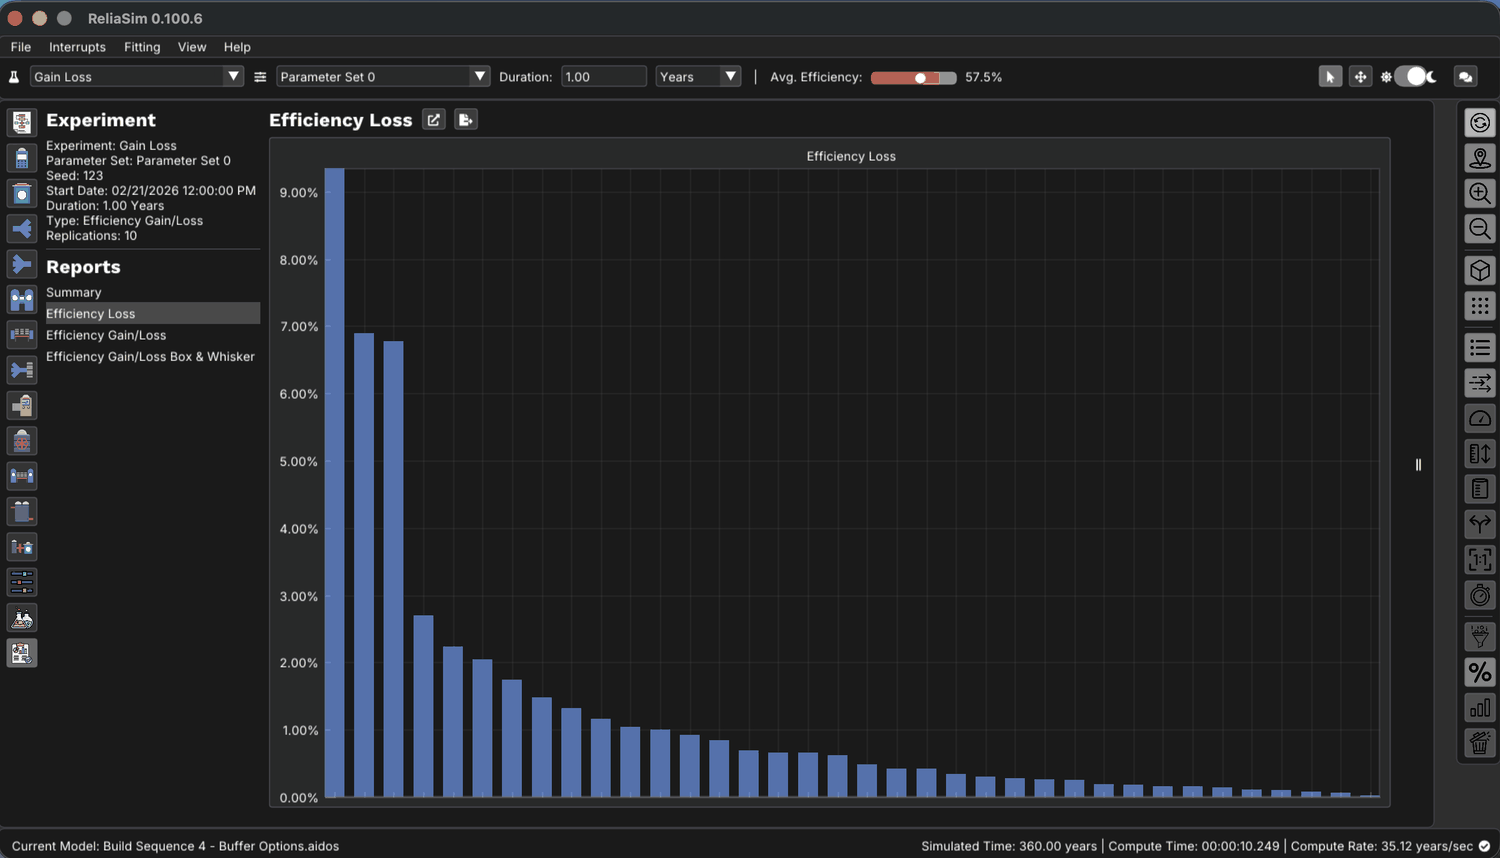The width and height of the screenshot is (1500, 858).
Task: Open the File menu
Action: point(21,47)
